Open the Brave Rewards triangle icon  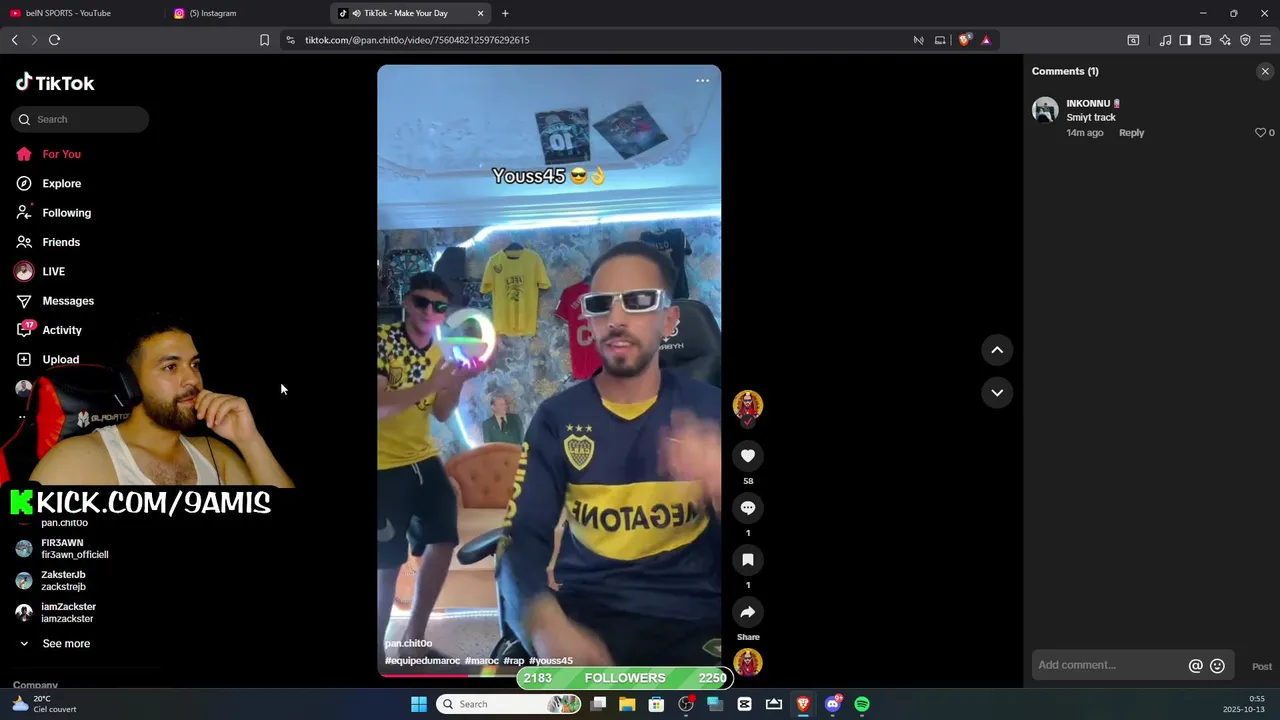pyautogui.click(x=986, y=40)
